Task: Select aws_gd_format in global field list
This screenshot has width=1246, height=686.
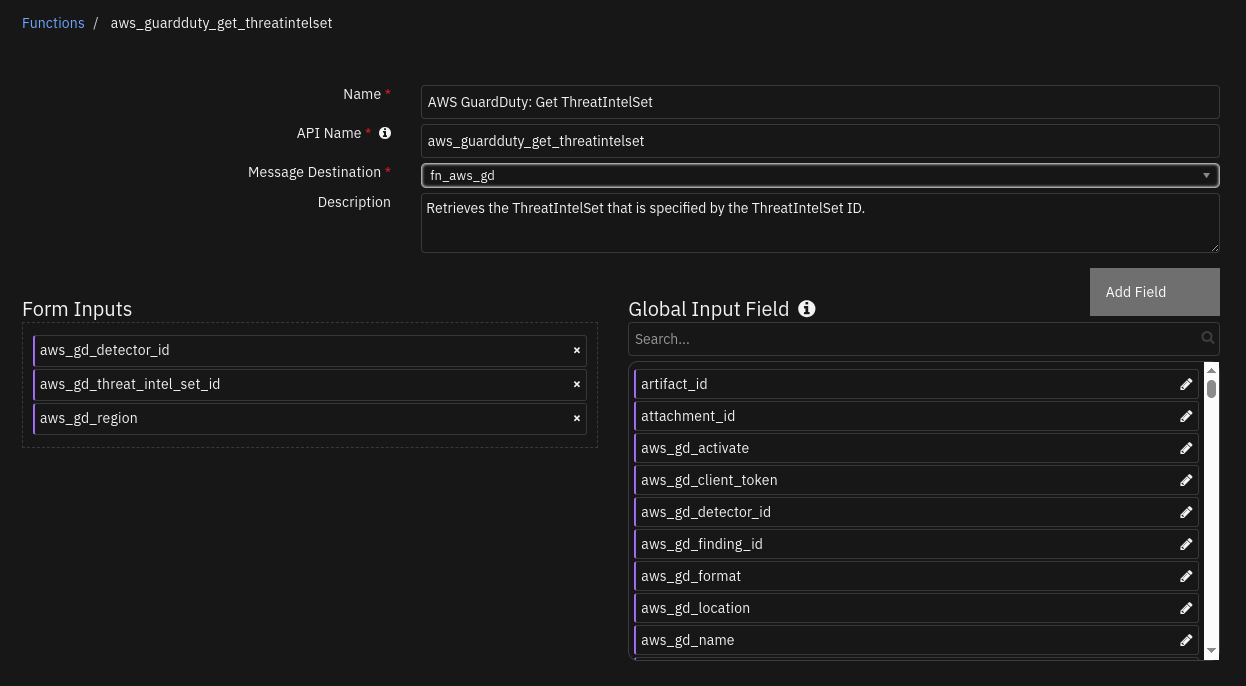Action: 916,576
